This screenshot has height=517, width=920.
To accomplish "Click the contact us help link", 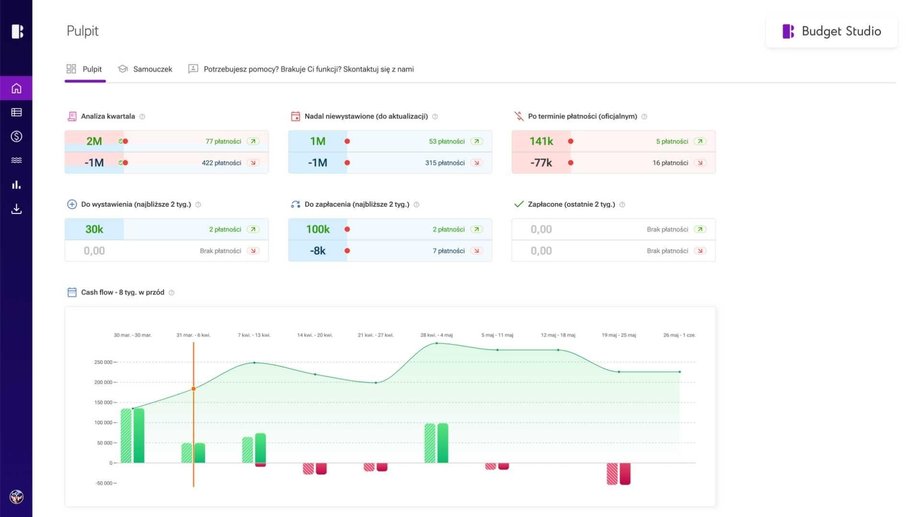I will click(x=301, y=69).
